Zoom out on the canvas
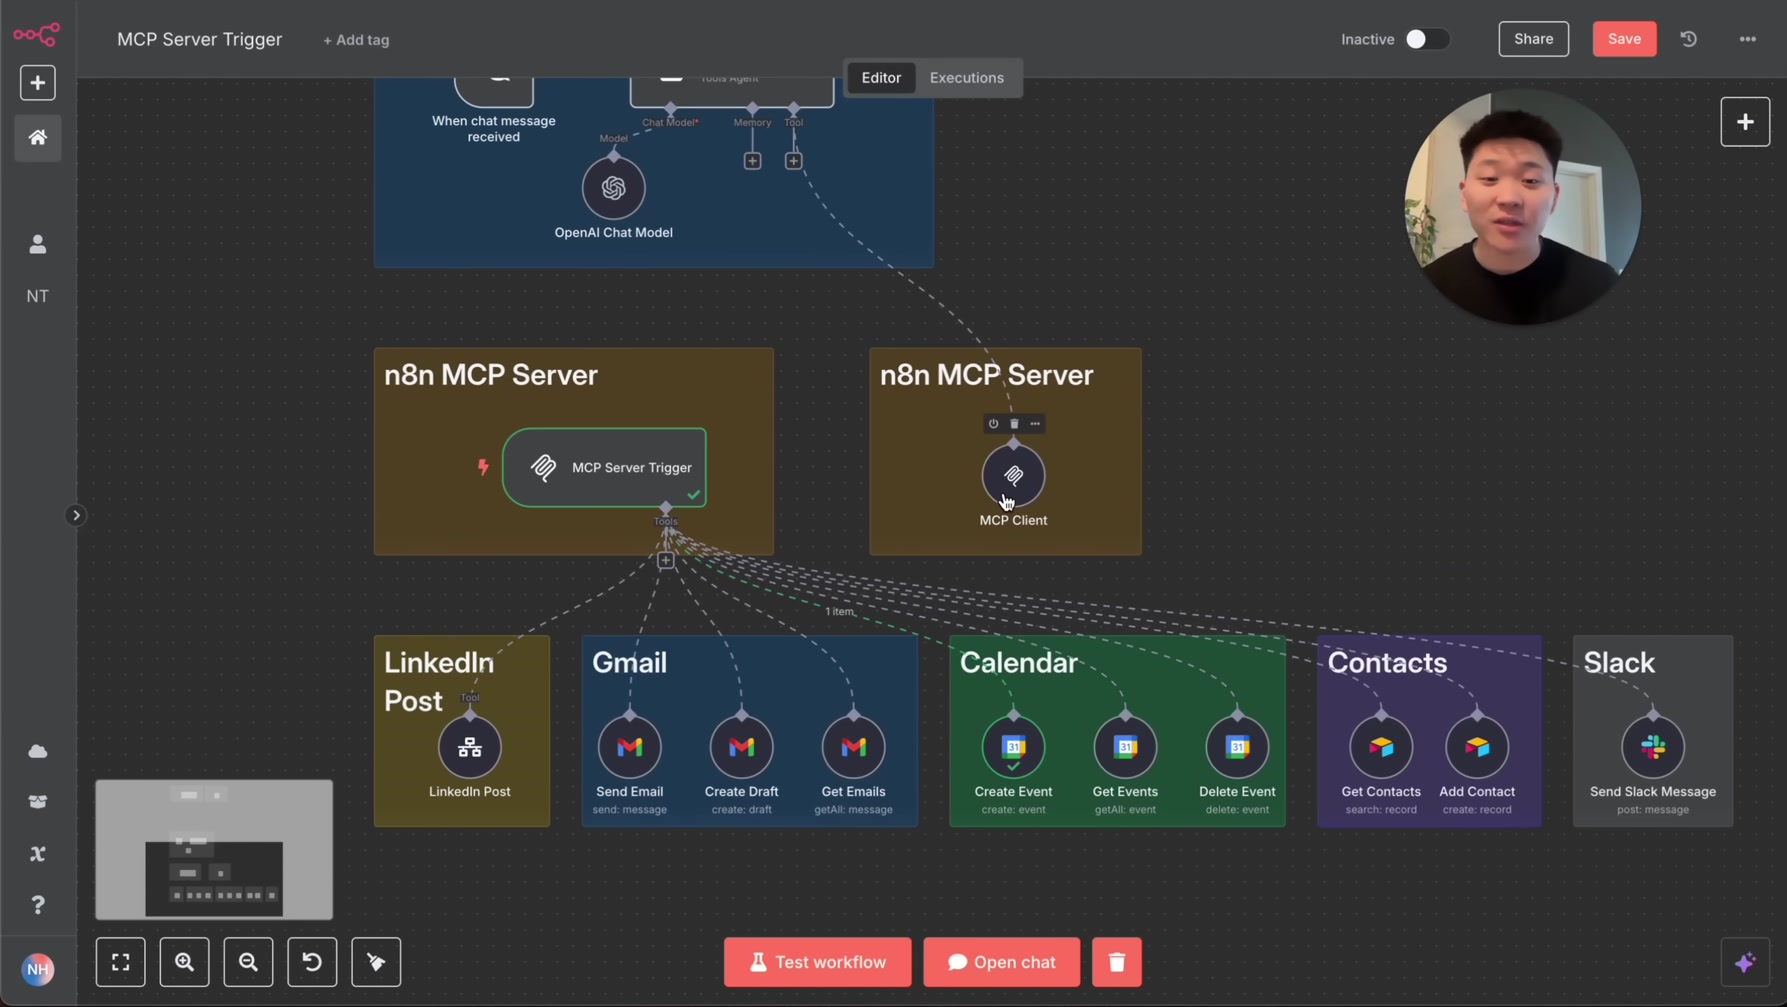The image size is (1787, 1007). point(248,962)
